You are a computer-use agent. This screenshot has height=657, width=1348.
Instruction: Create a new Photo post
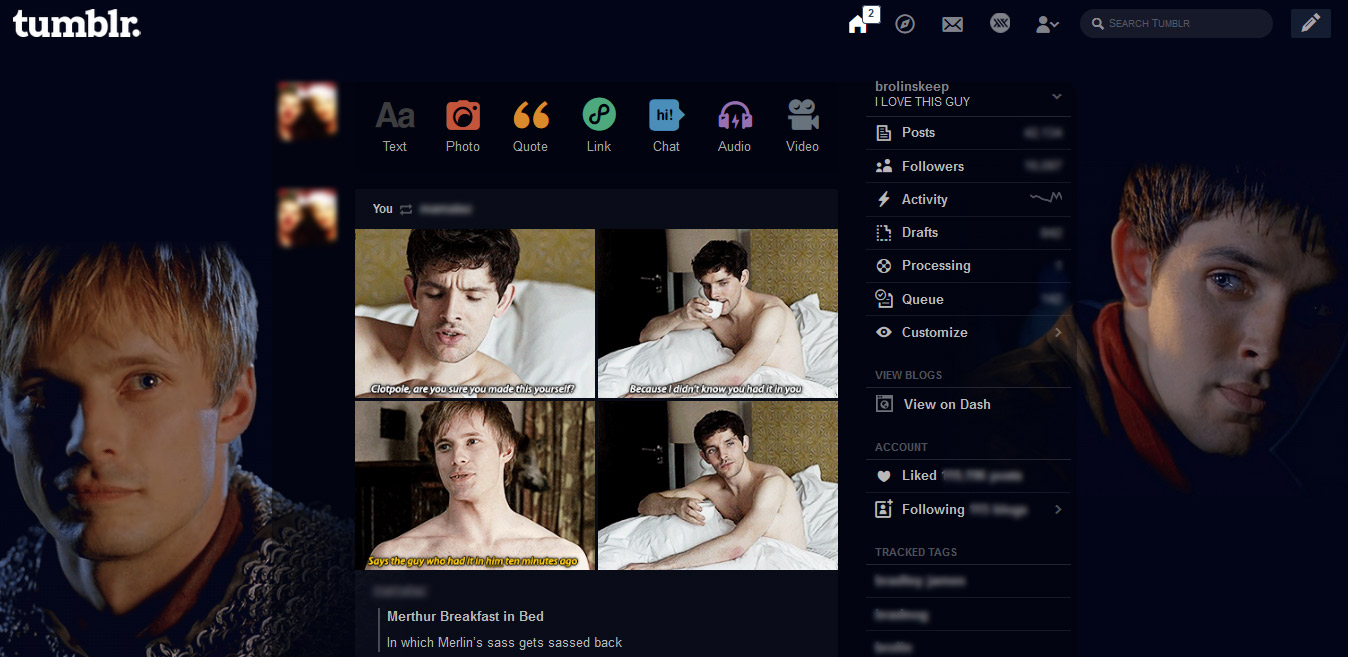[x=463, y=126]
